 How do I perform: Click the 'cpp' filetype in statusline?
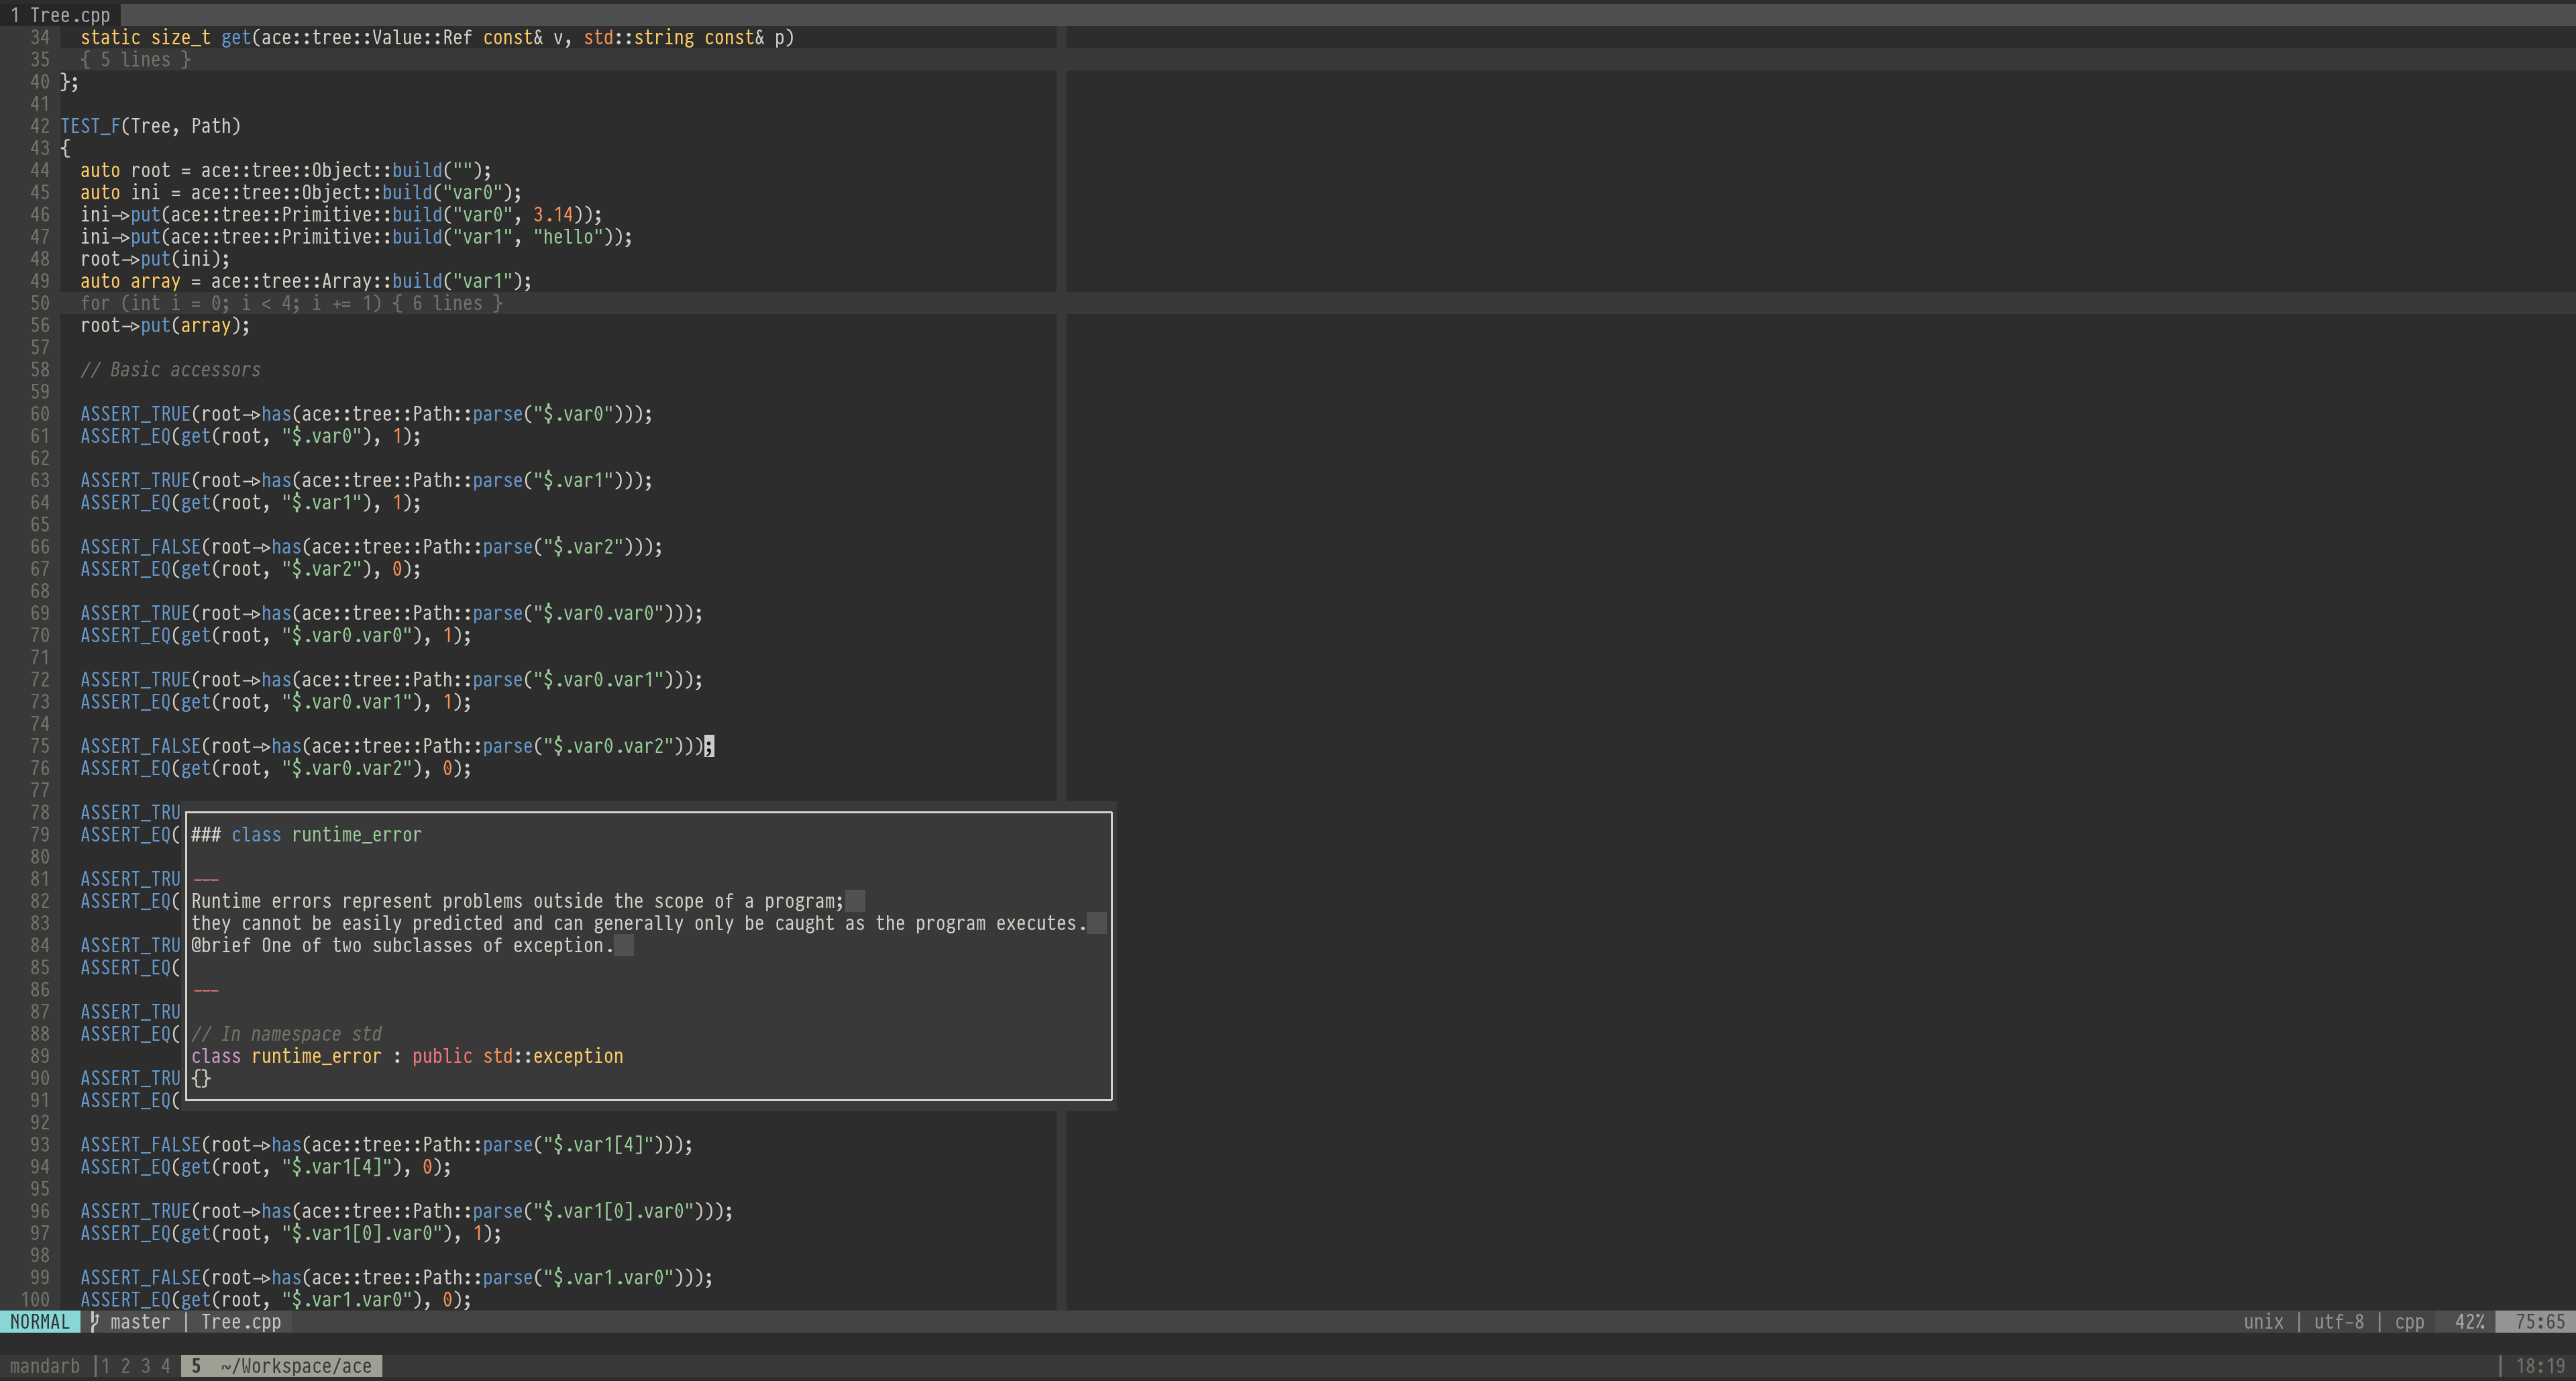click(2409, 1322)
